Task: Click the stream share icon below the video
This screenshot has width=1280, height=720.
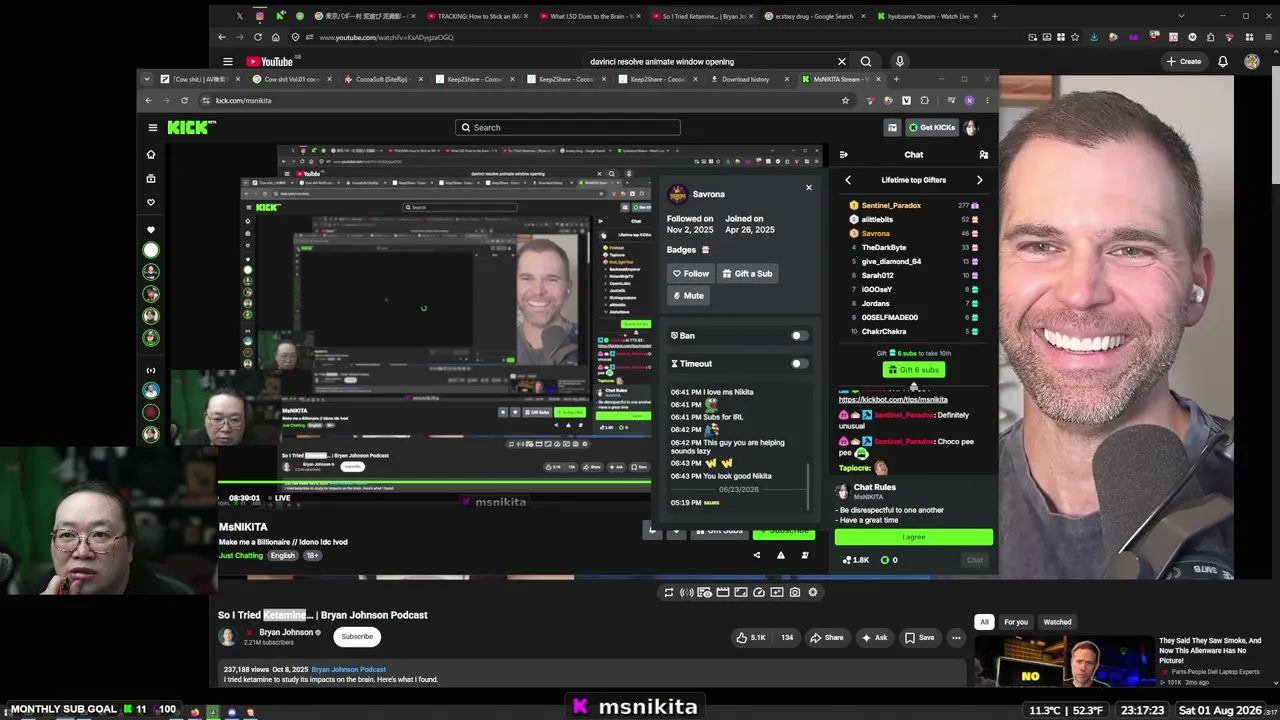Action: coord(757,555)
